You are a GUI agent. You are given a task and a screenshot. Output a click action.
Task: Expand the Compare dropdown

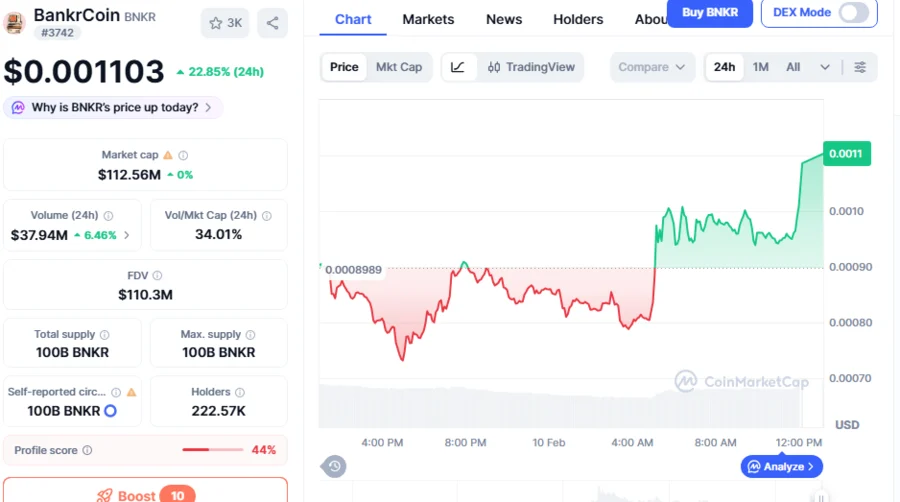tap(651, 67)
